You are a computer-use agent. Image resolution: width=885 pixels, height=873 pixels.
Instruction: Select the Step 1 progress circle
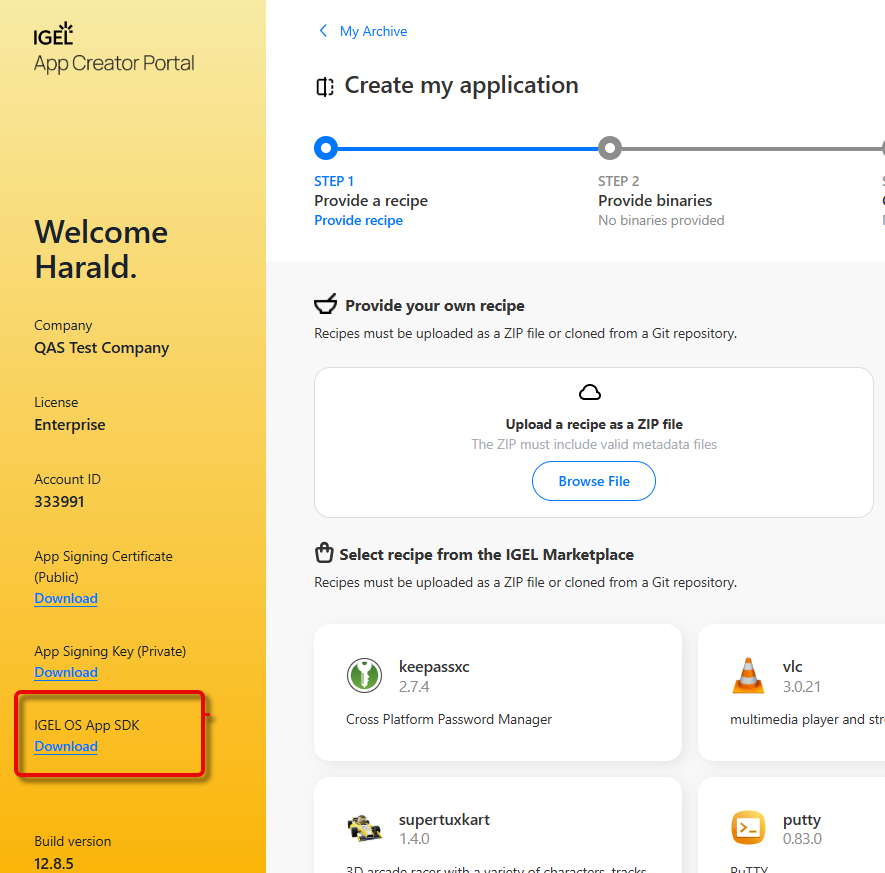coord(326,148)
